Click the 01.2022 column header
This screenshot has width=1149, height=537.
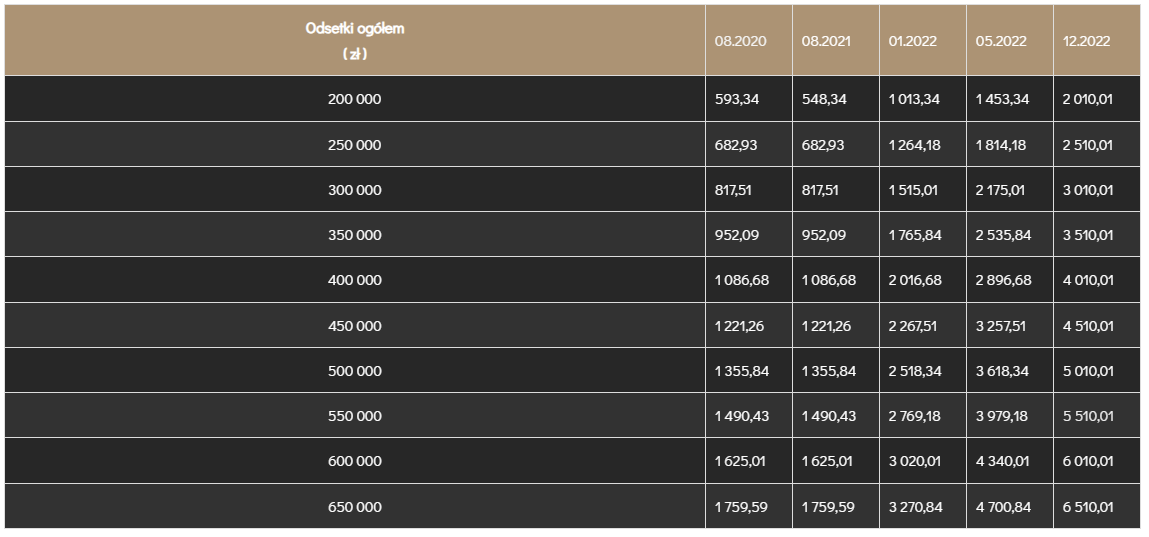coord(913,42)
